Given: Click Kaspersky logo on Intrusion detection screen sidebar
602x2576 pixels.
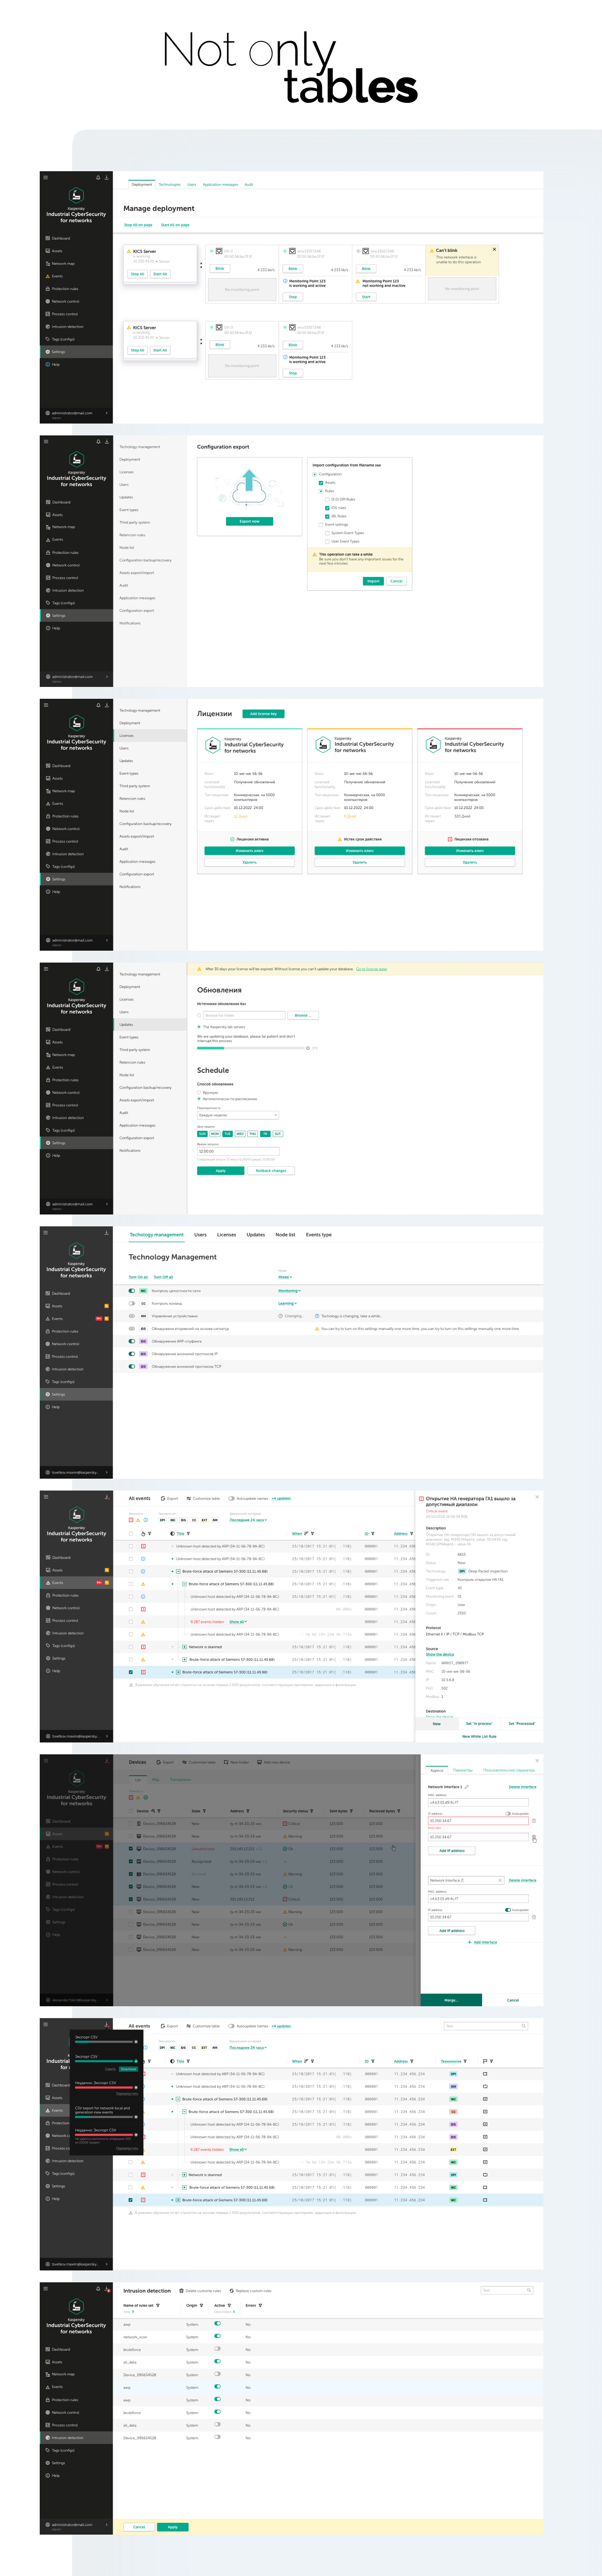Looking at the screenshot, I should click(x=76, y=2307).
